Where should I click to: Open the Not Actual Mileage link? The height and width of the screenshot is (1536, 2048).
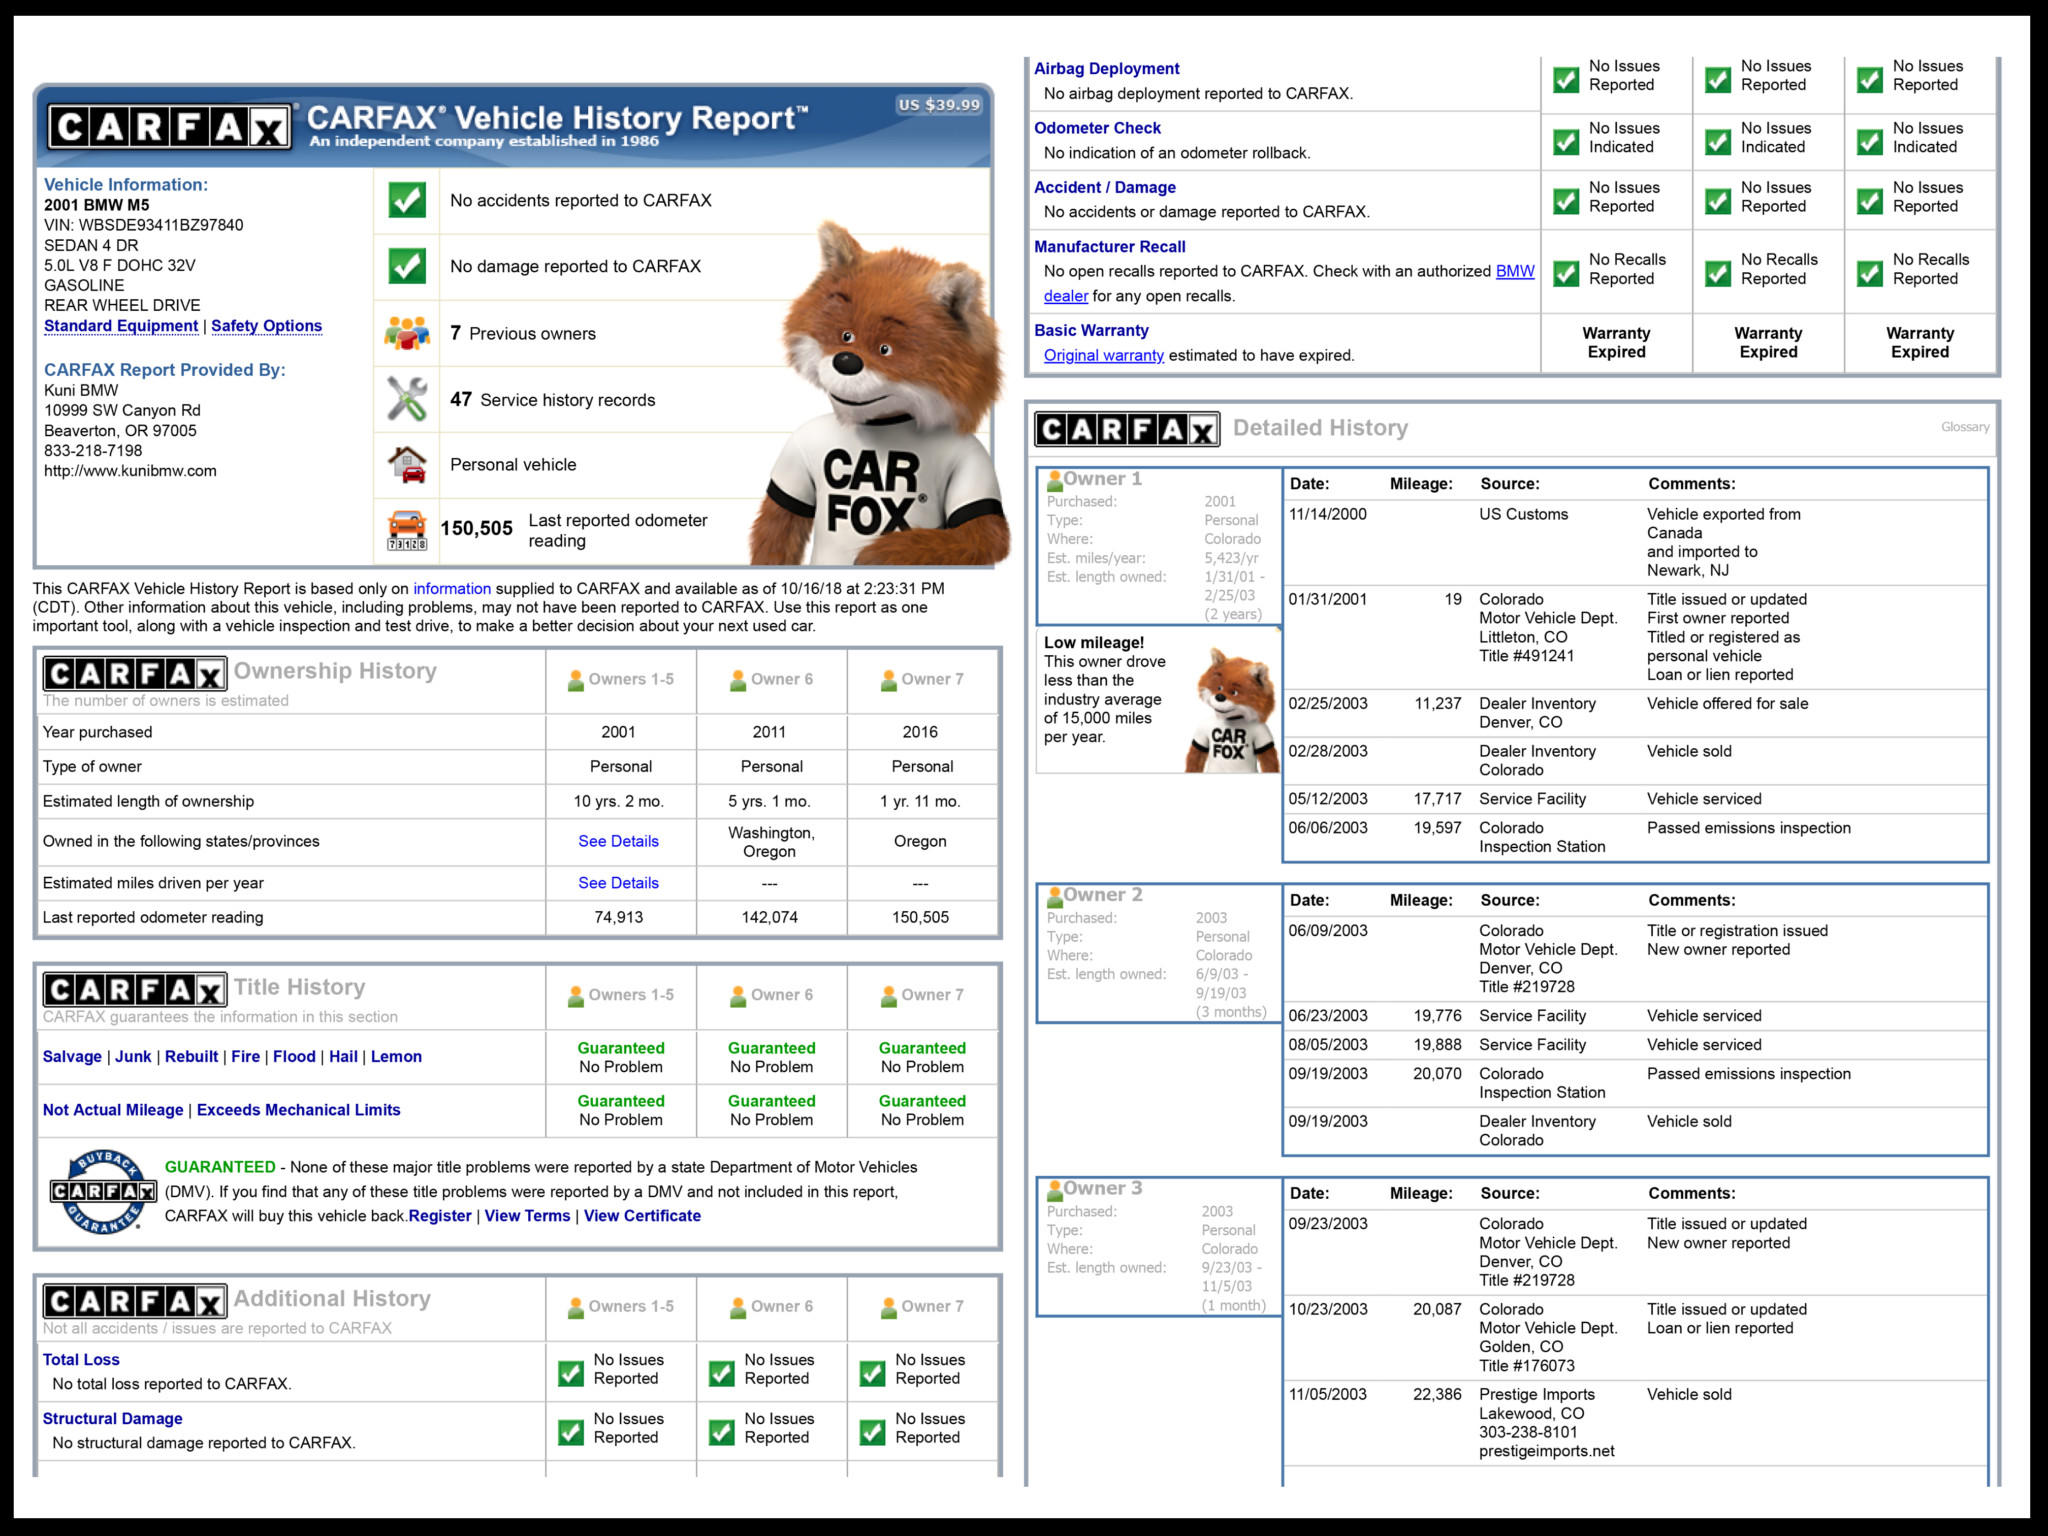(113, 1110)
